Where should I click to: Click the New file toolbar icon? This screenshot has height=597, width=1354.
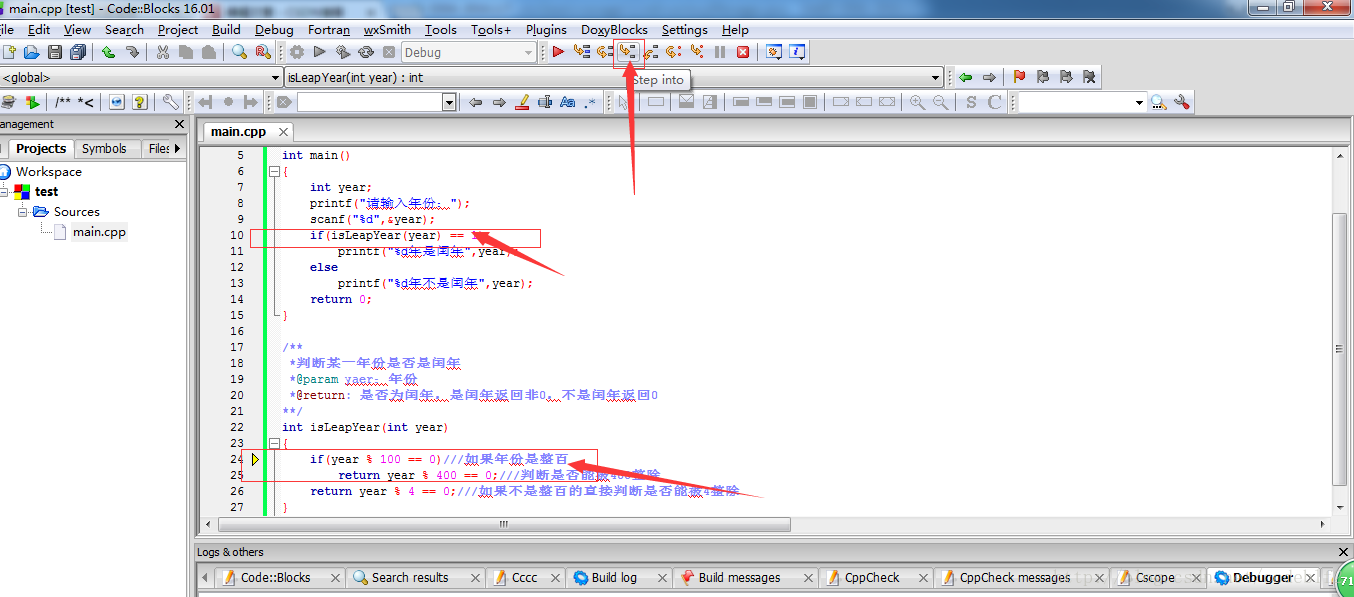click(x=9, y=52)
